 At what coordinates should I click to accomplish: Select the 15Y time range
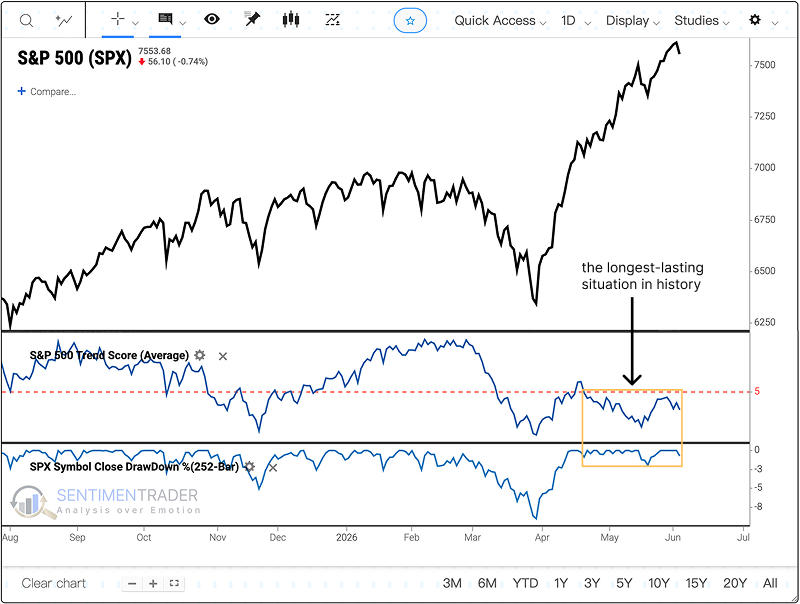coord(696,583)
